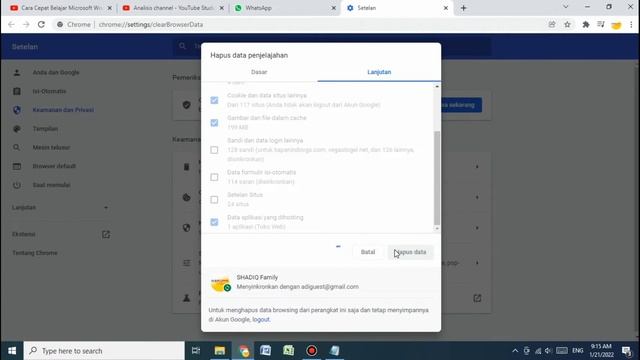
Task: Open the tab search dropdown arrow
Action: pos(566,7)
